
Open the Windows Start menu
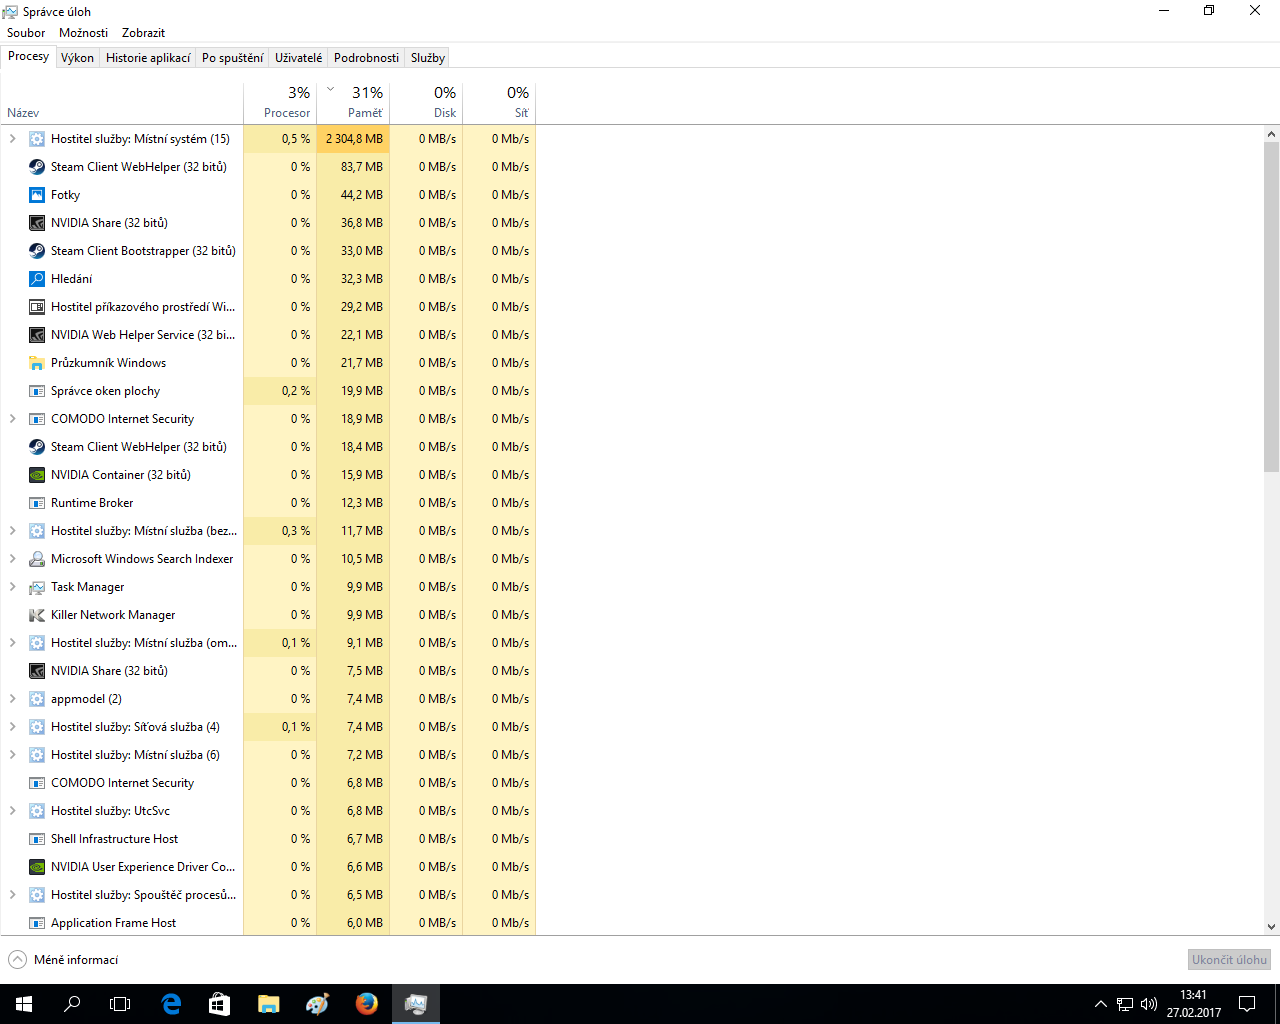(24, 1004)
